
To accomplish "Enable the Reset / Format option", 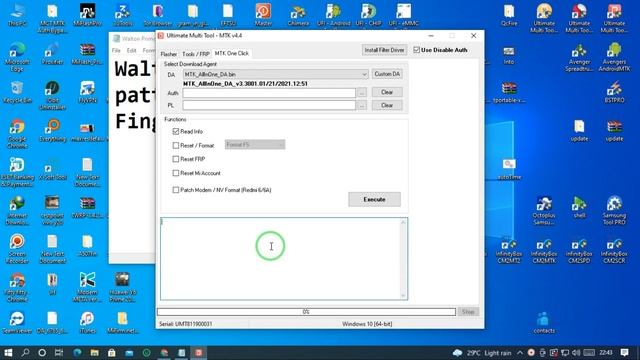I will 176,145.
